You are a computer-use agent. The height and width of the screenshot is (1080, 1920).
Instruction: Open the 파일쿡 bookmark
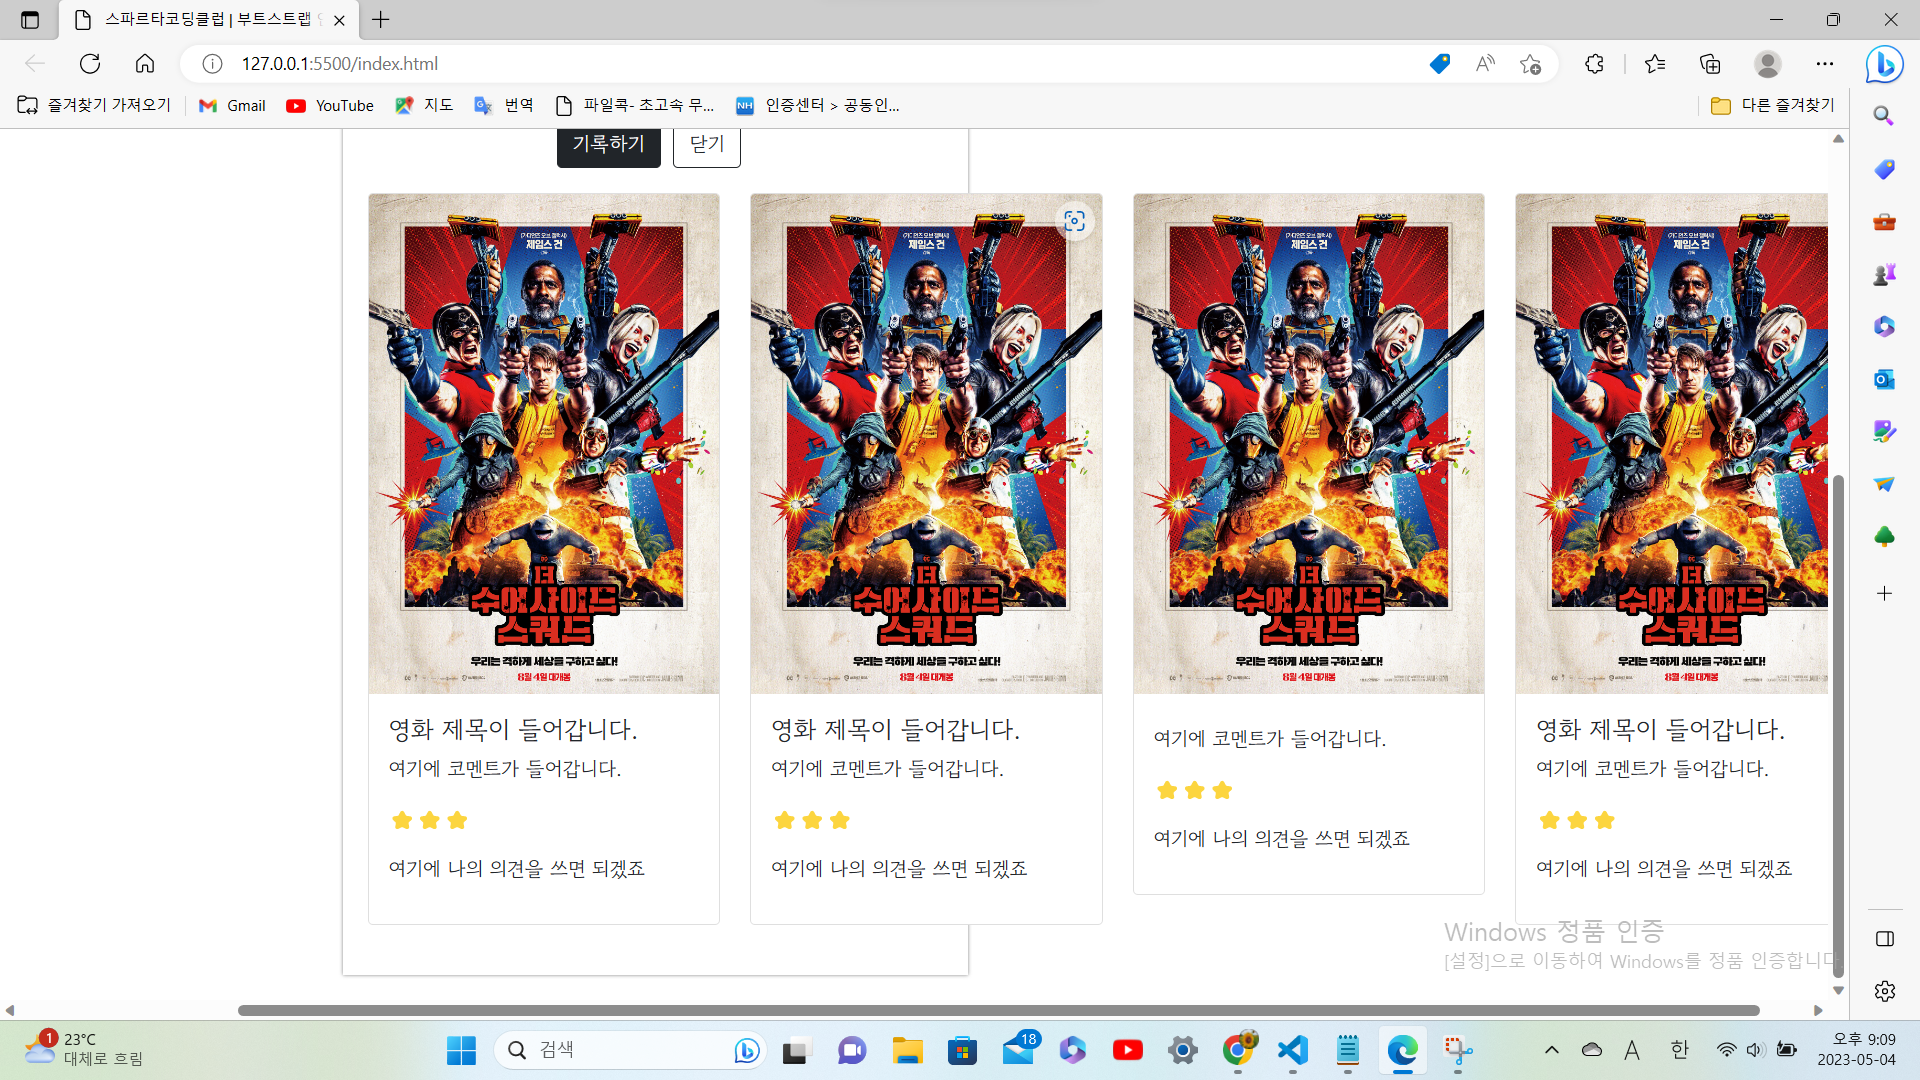(x=635, y=105)
